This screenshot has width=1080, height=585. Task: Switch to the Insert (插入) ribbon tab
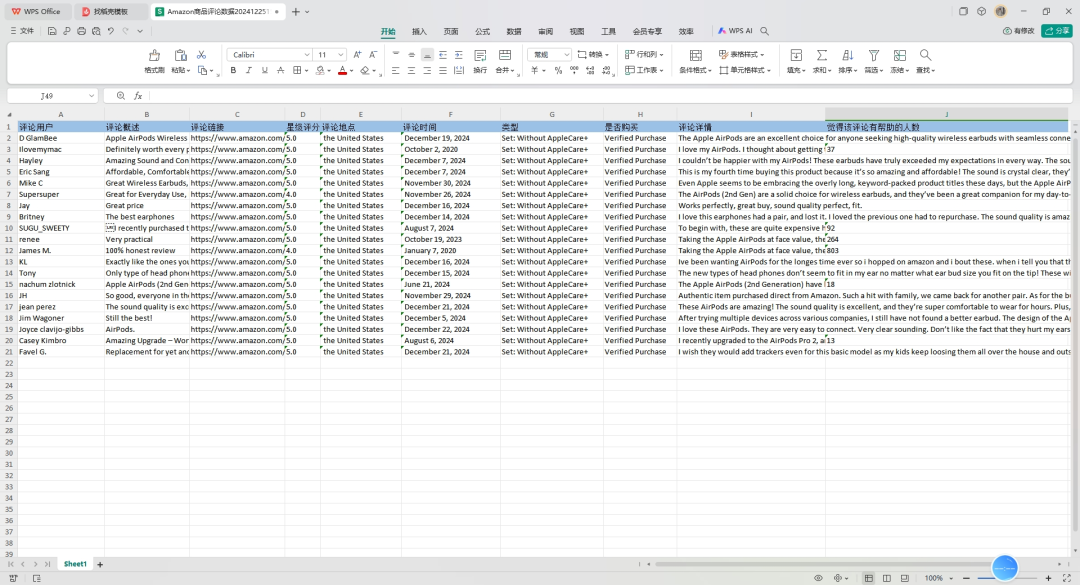pos(419,31)
